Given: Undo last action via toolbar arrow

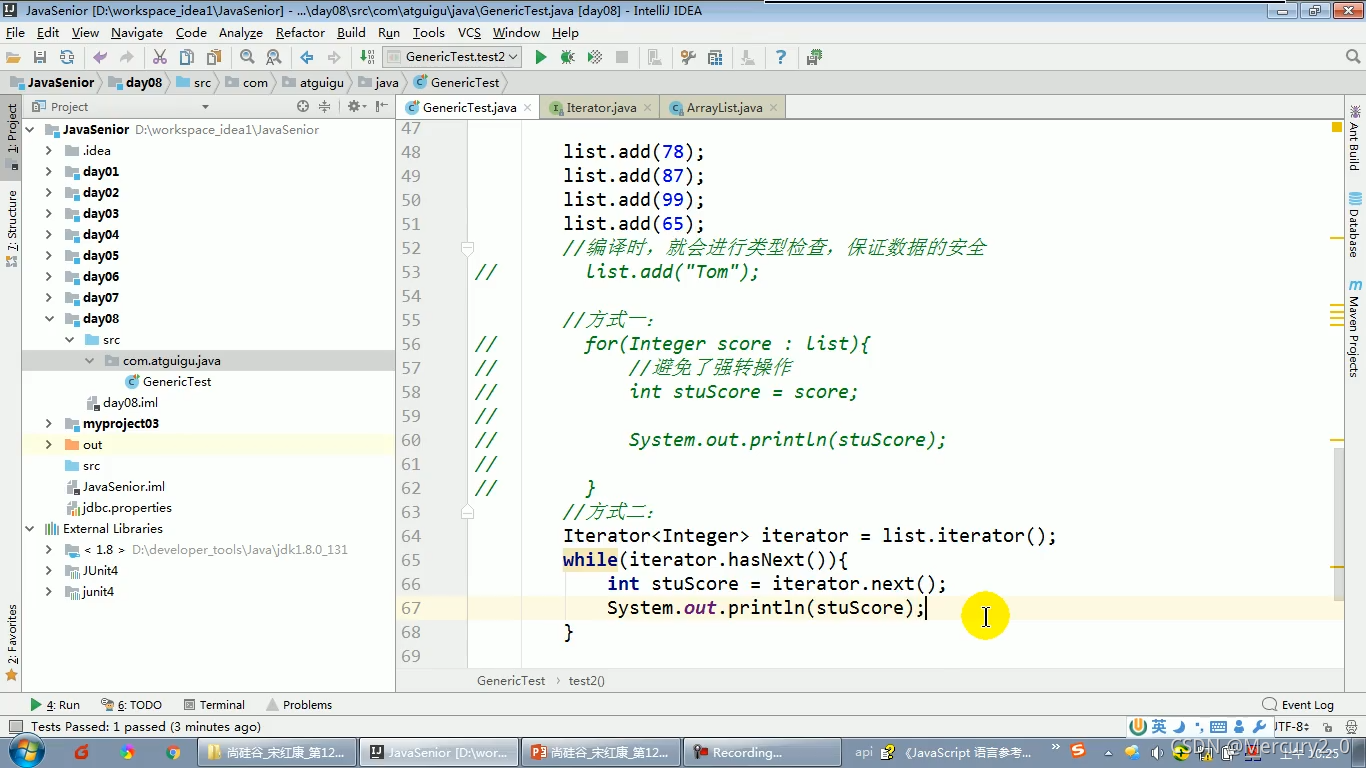Looking at the screenshot, I should pos(100,57).
